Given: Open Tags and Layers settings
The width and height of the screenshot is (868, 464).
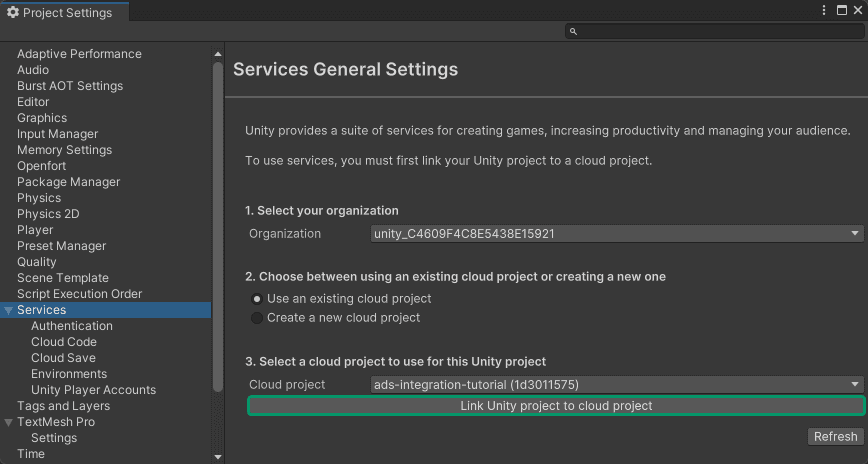Looking at the screenshot, I should 63,406.
